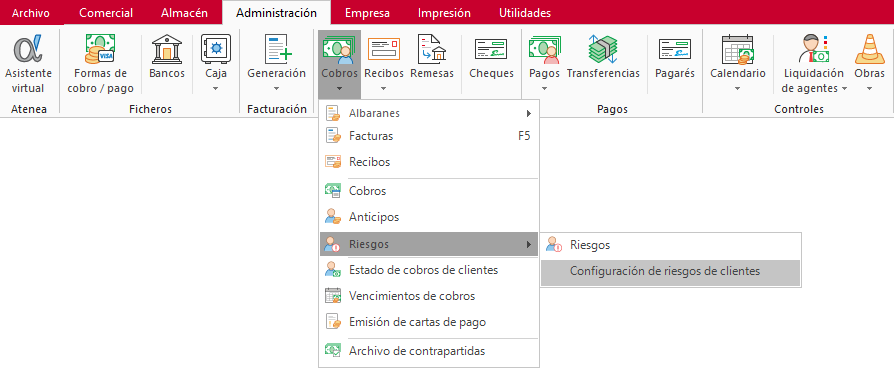Choose Archivo de contrapartidas entry
Viewport: 894px width, 368px height.
click(429, 351)
